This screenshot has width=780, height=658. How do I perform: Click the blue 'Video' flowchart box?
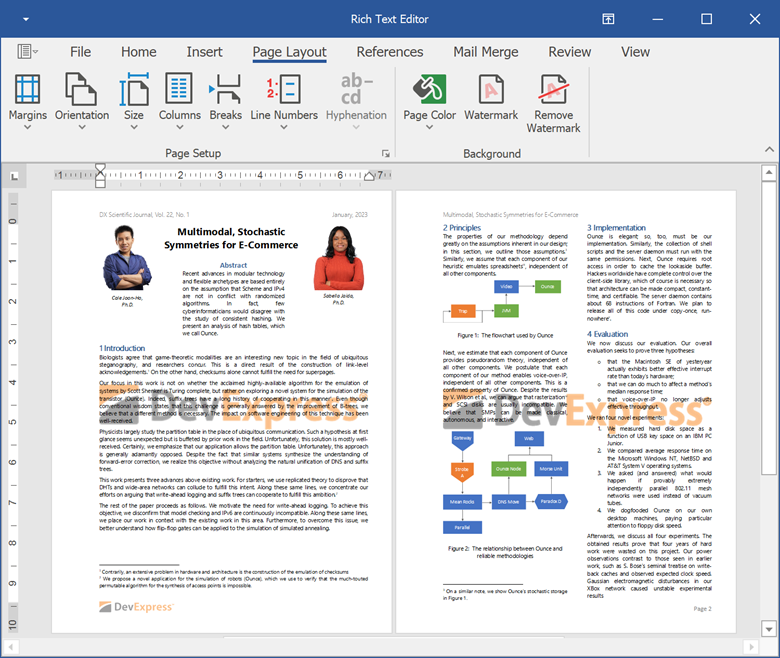pos(506,286)
